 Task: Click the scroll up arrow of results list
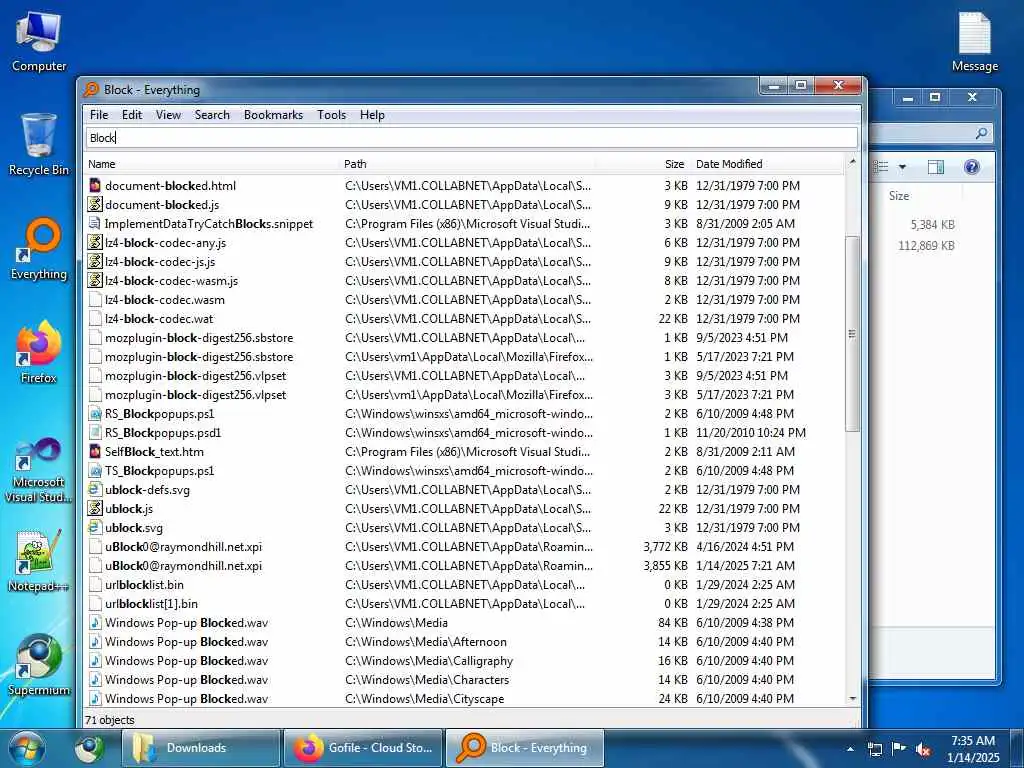coord(852,161)
